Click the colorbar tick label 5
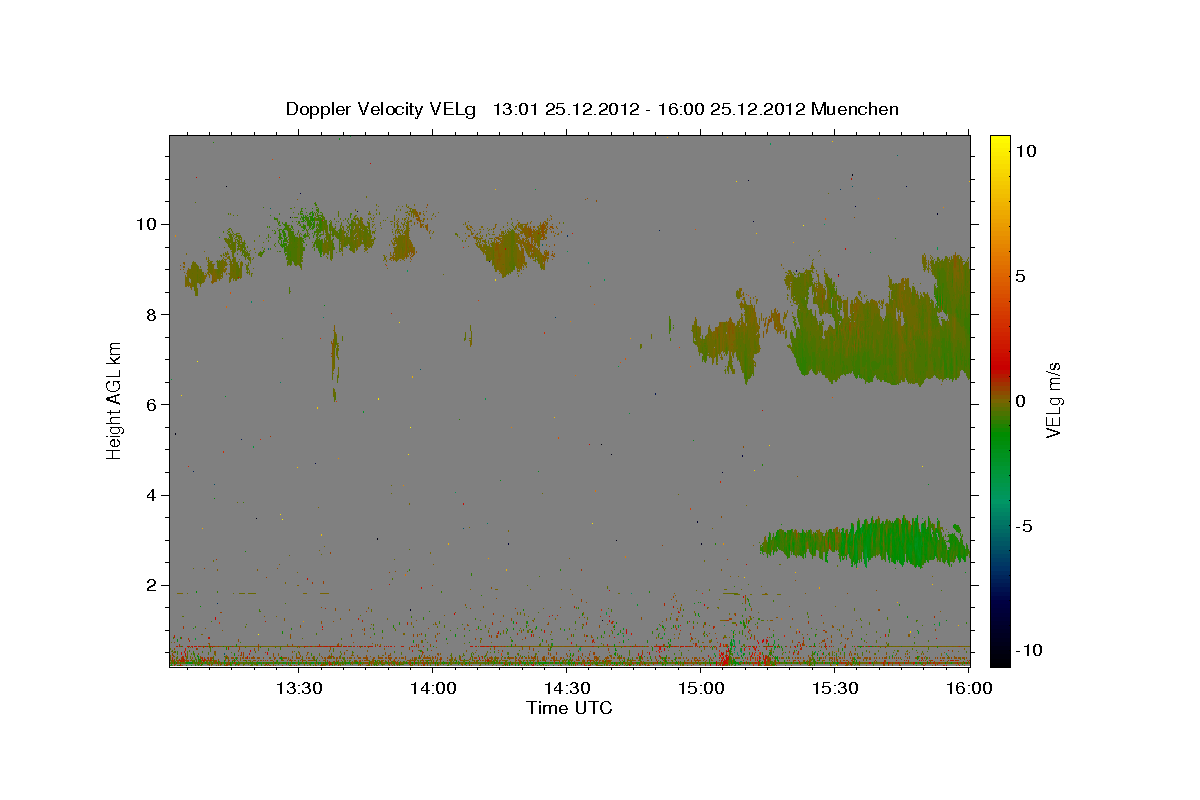Viewport: 1200px width, 800px height. [x=1021, y=276]
